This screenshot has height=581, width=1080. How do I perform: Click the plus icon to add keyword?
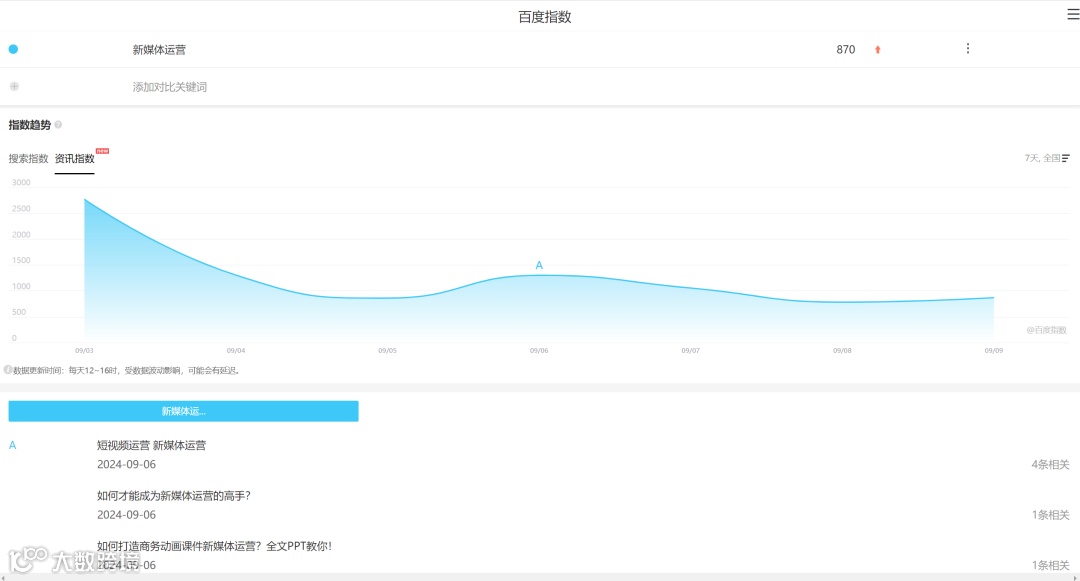point(14,86)
